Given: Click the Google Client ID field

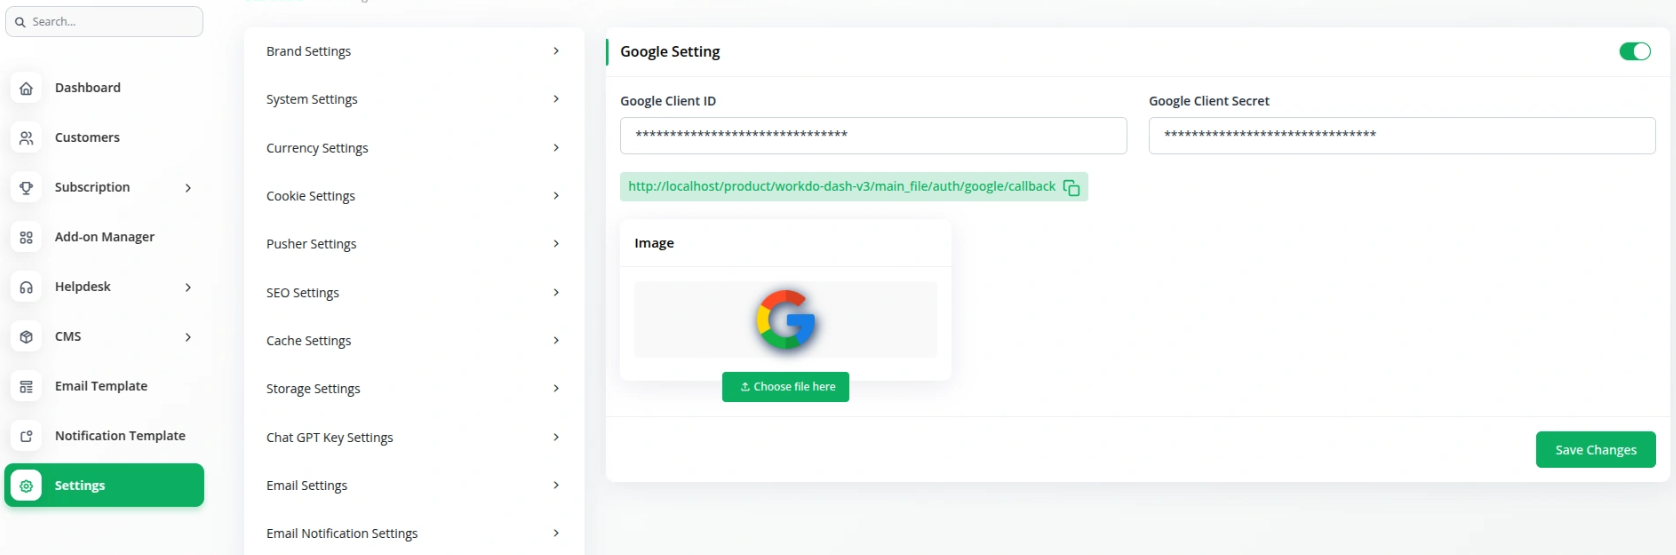Looking at the screenshot, I should point(873,136).
